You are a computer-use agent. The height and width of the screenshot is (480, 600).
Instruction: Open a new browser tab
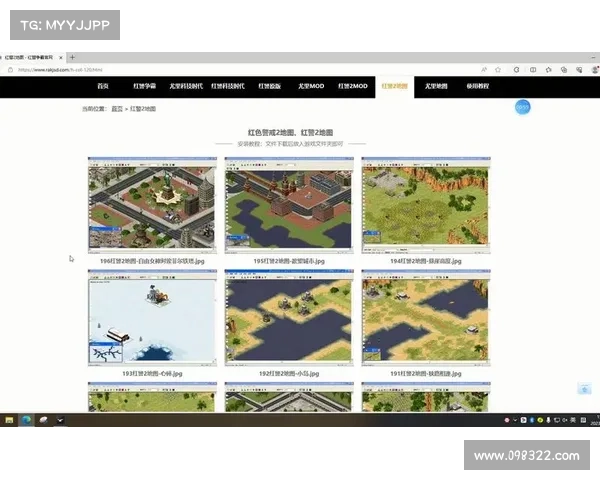72,57
